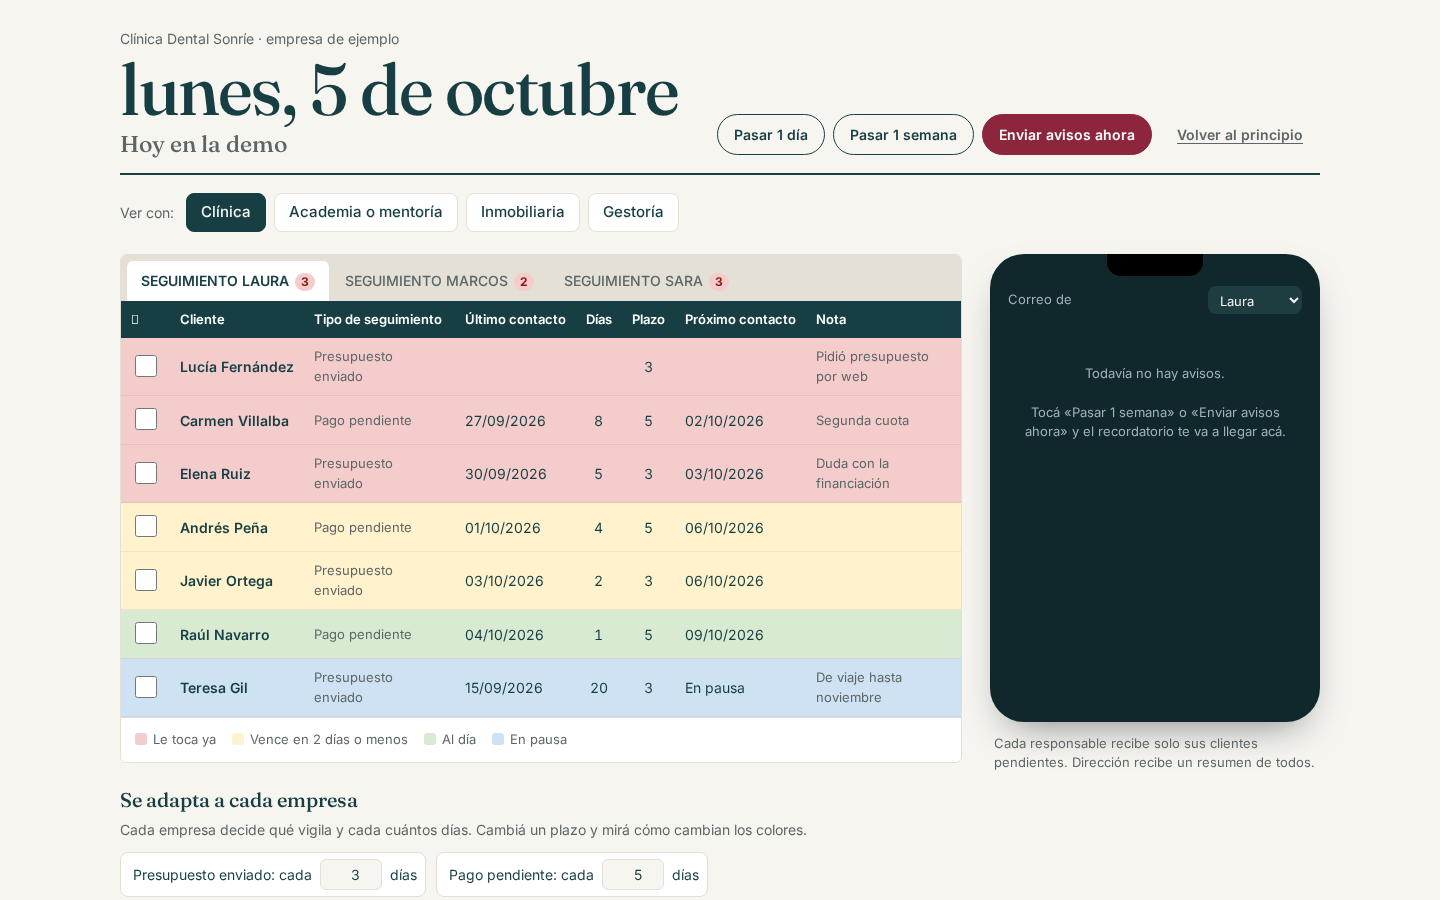
Task: Mark Andrés Peña's checkbox
Action: (x=146, y=526)
